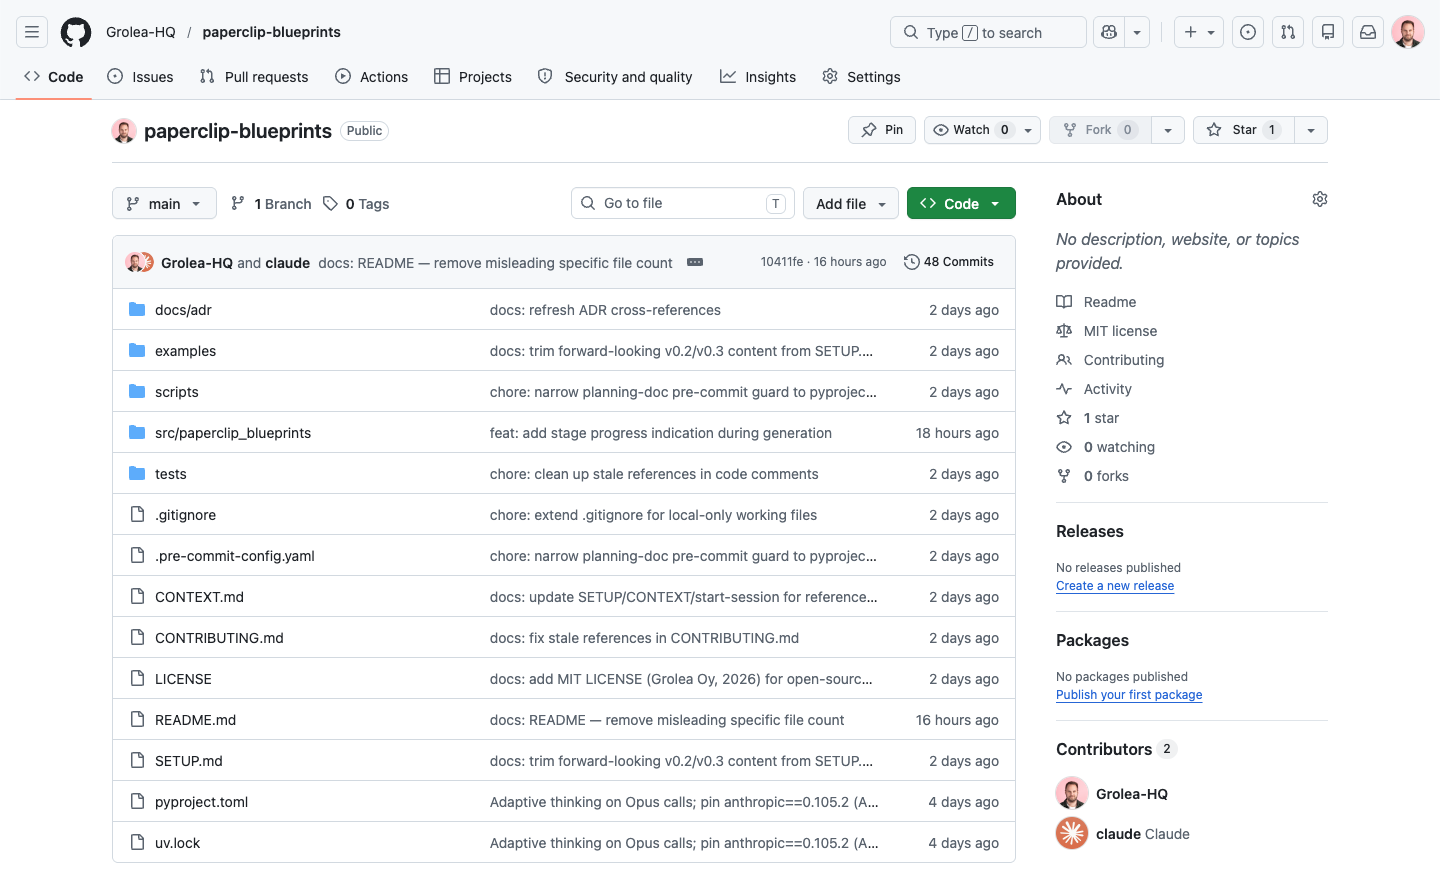Click the paperclip-blueprints owner avatar beside the title

(x=124, y=131)
